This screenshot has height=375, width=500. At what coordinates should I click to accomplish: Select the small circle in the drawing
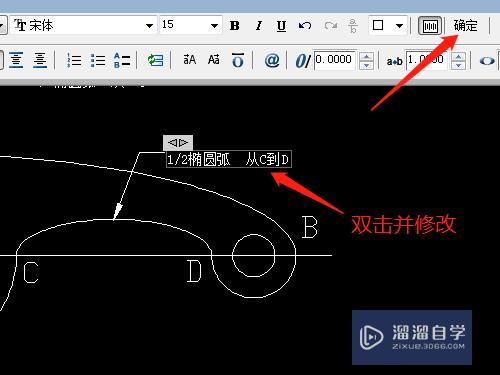254,256
